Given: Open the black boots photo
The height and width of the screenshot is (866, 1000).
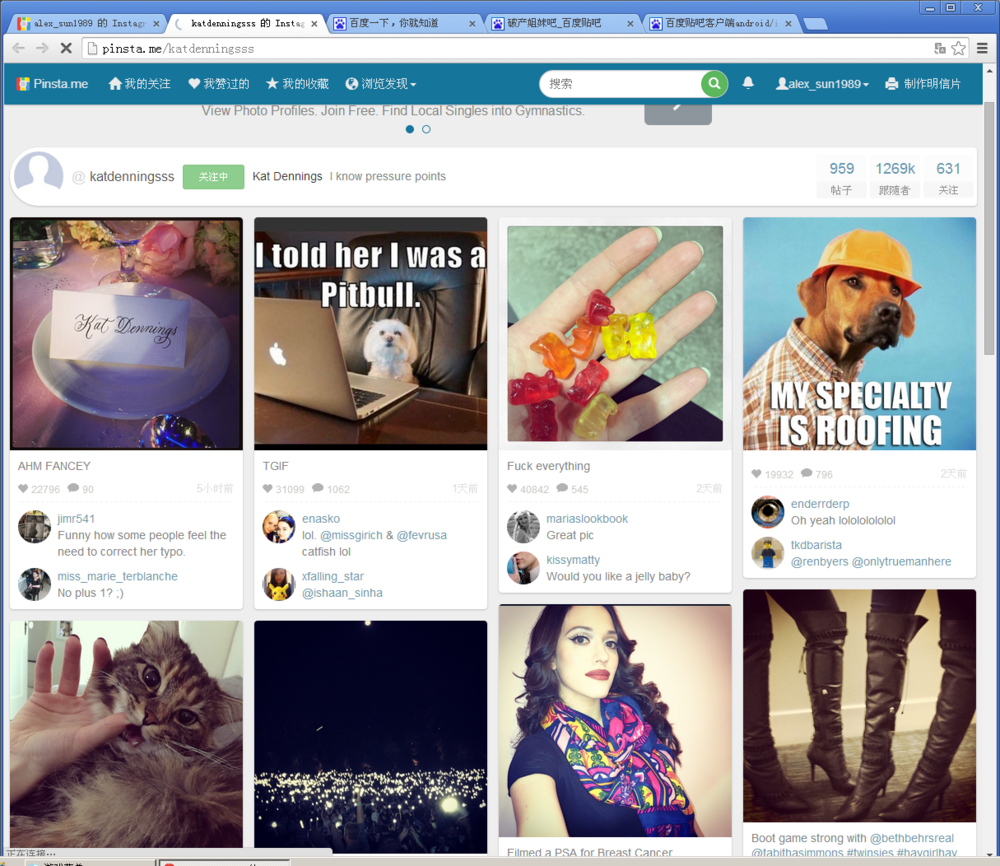Looking at the screenshot, I should point(859,705).
